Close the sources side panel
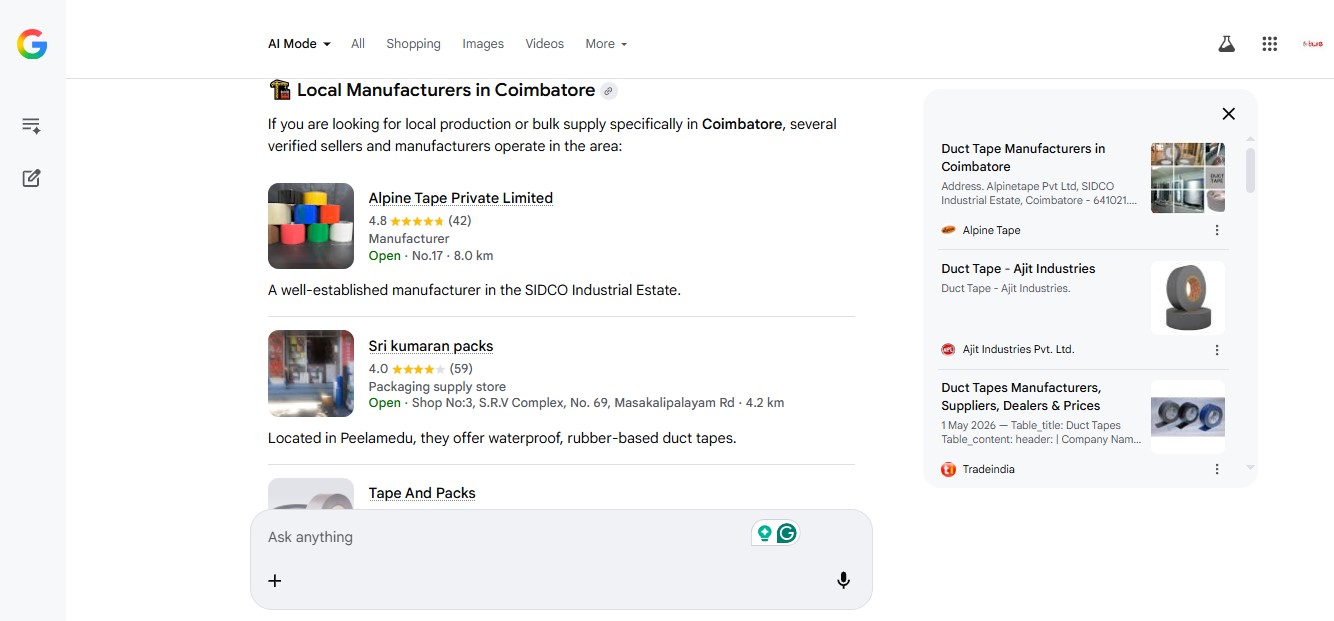The image size is (1334, 621). click(1229, 114)
